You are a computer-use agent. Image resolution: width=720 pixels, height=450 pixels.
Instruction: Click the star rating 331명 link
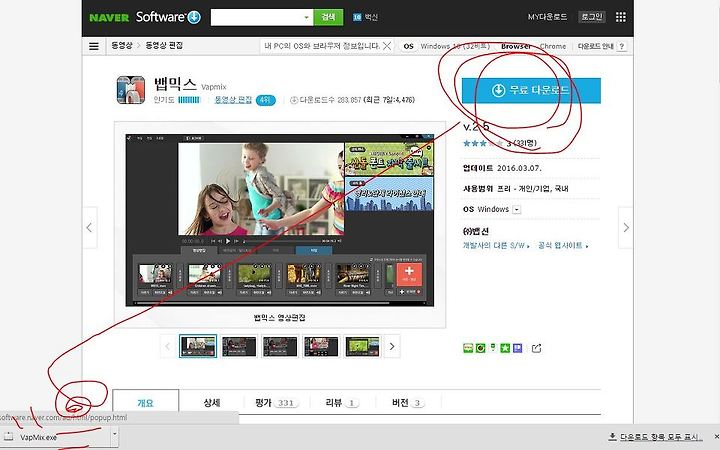(524, 143)
